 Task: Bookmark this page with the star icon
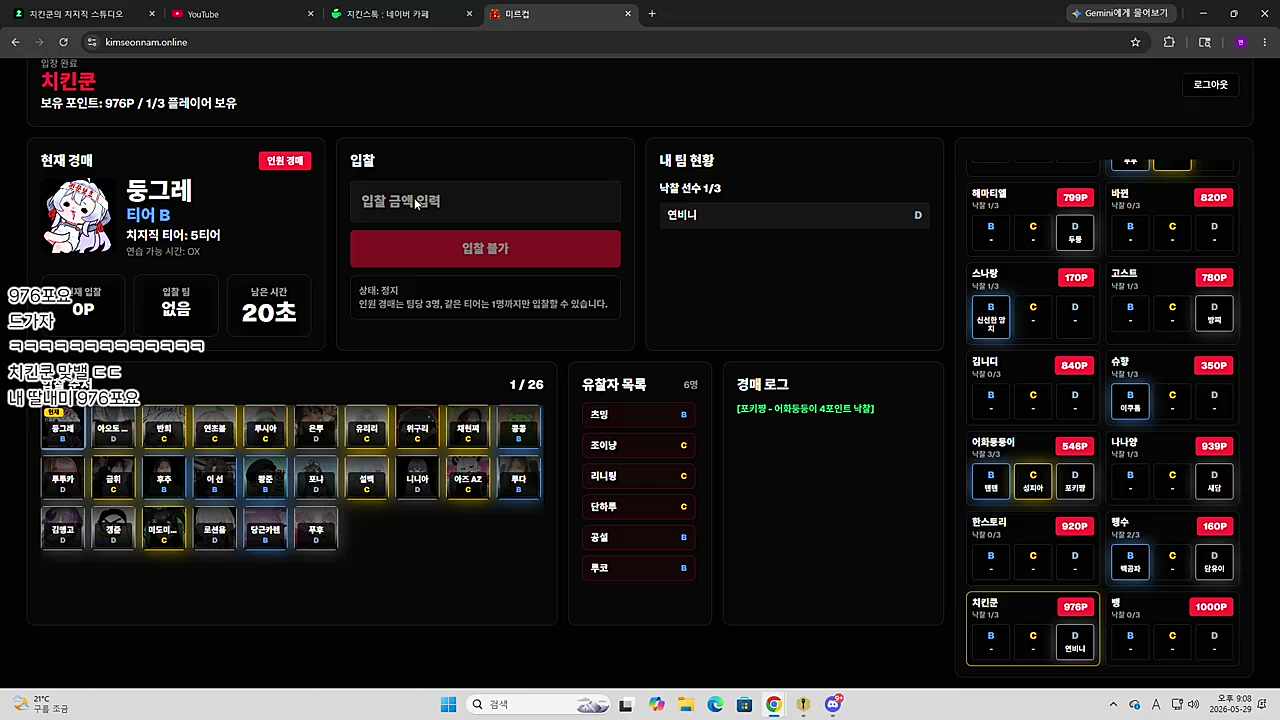tap(1135, 42)
